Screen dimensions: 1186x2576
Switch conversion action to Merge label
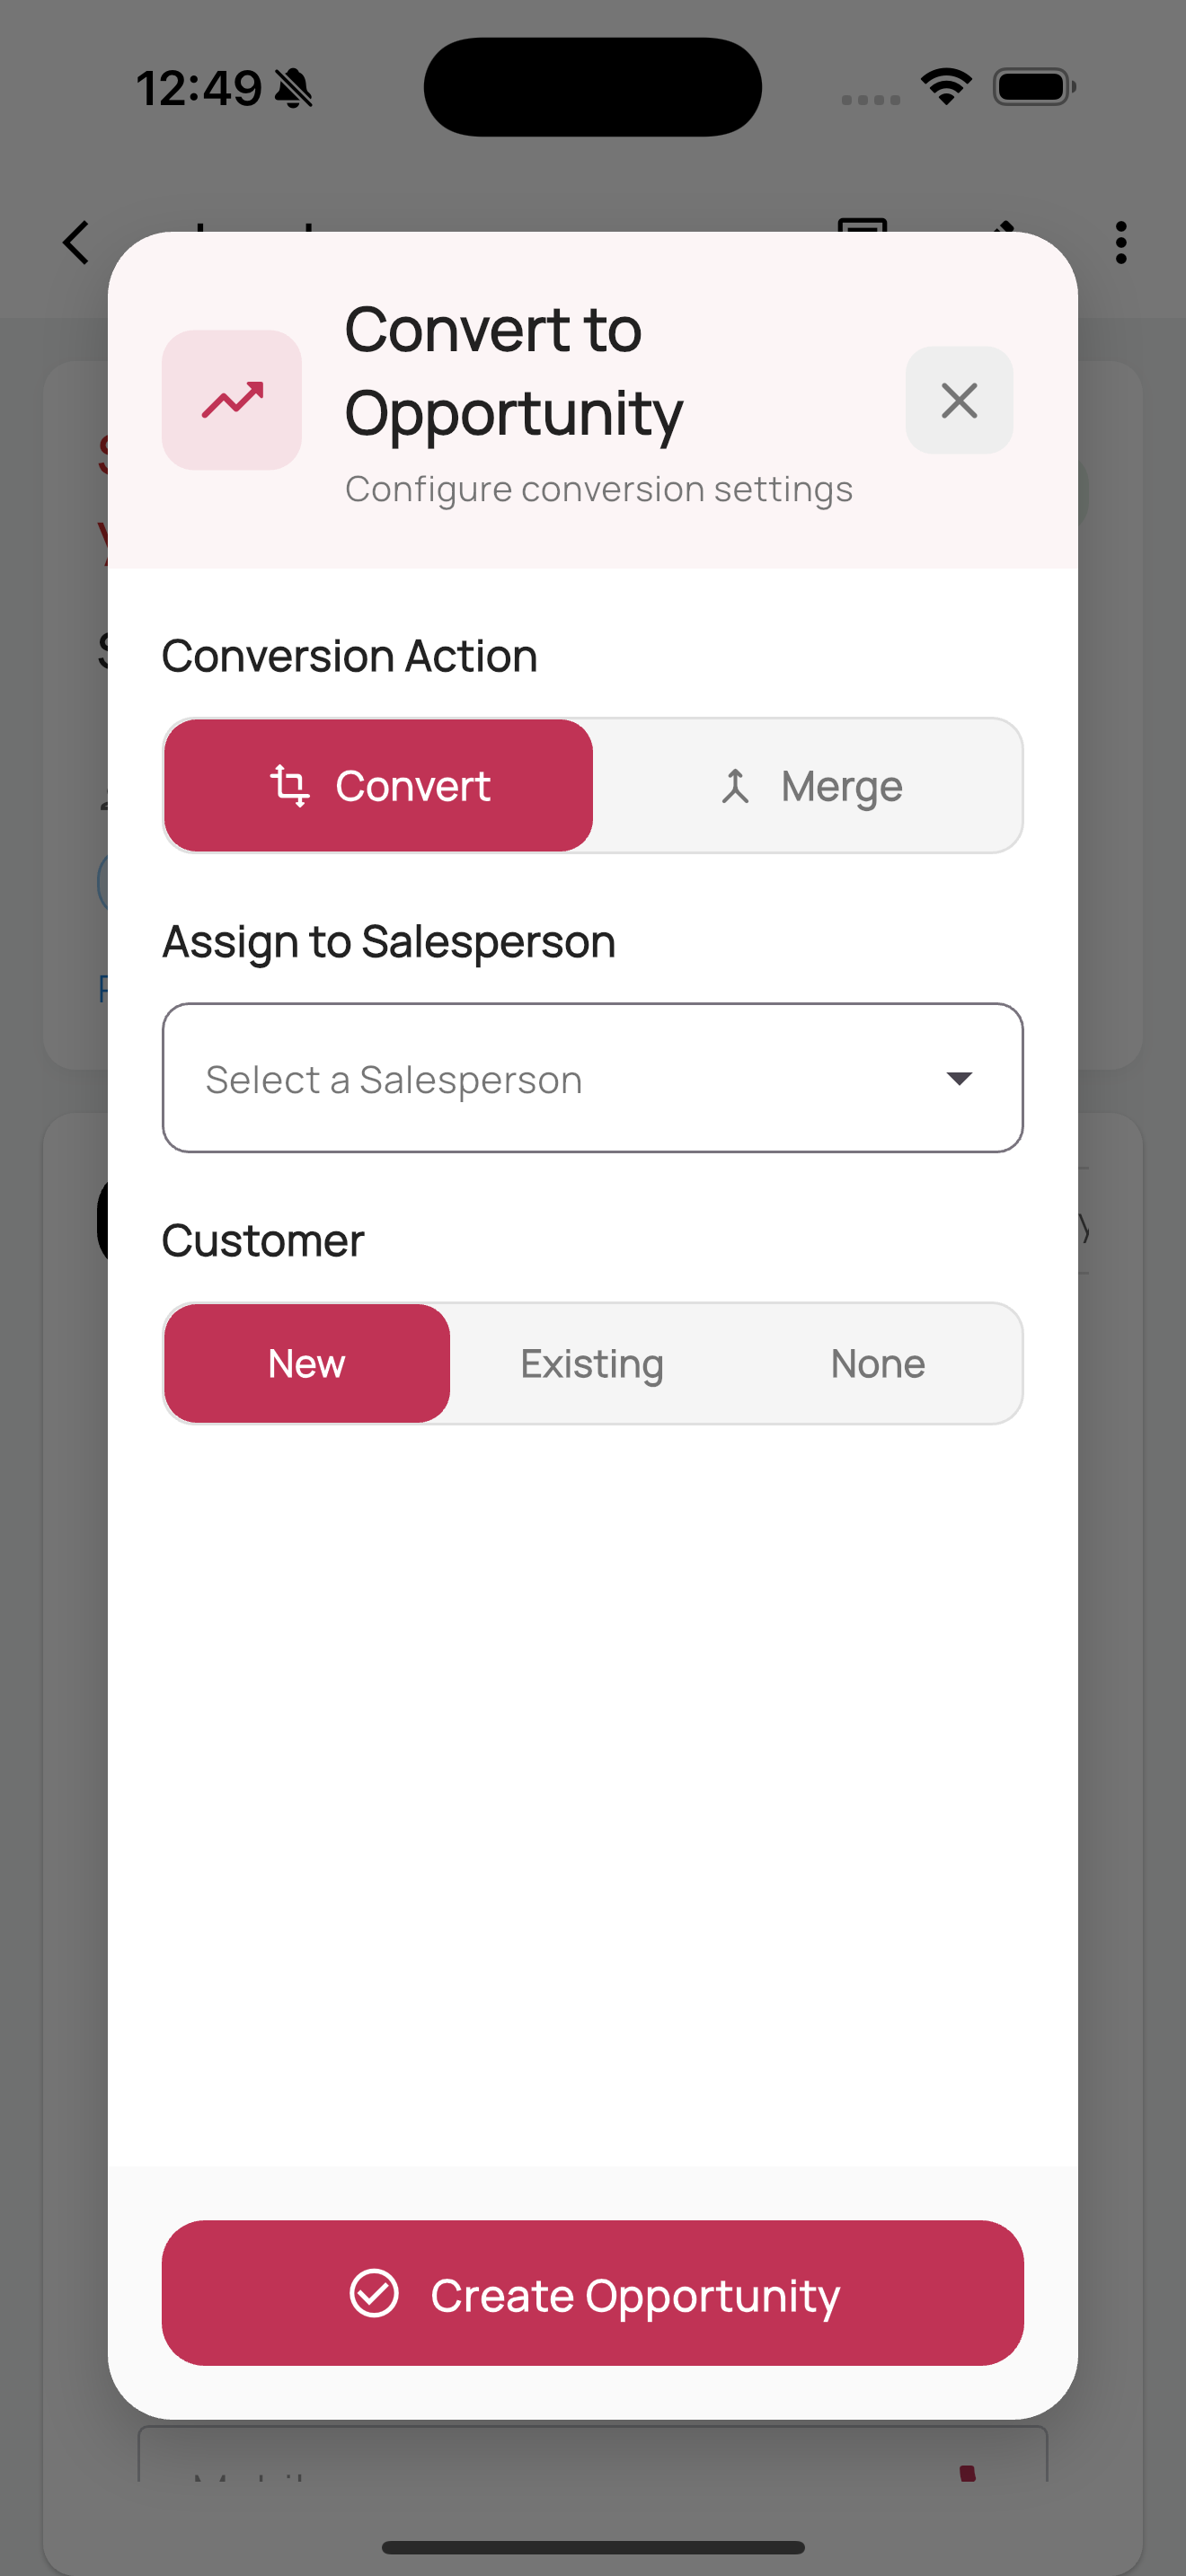pyautogui.click(x=841, y=786)
